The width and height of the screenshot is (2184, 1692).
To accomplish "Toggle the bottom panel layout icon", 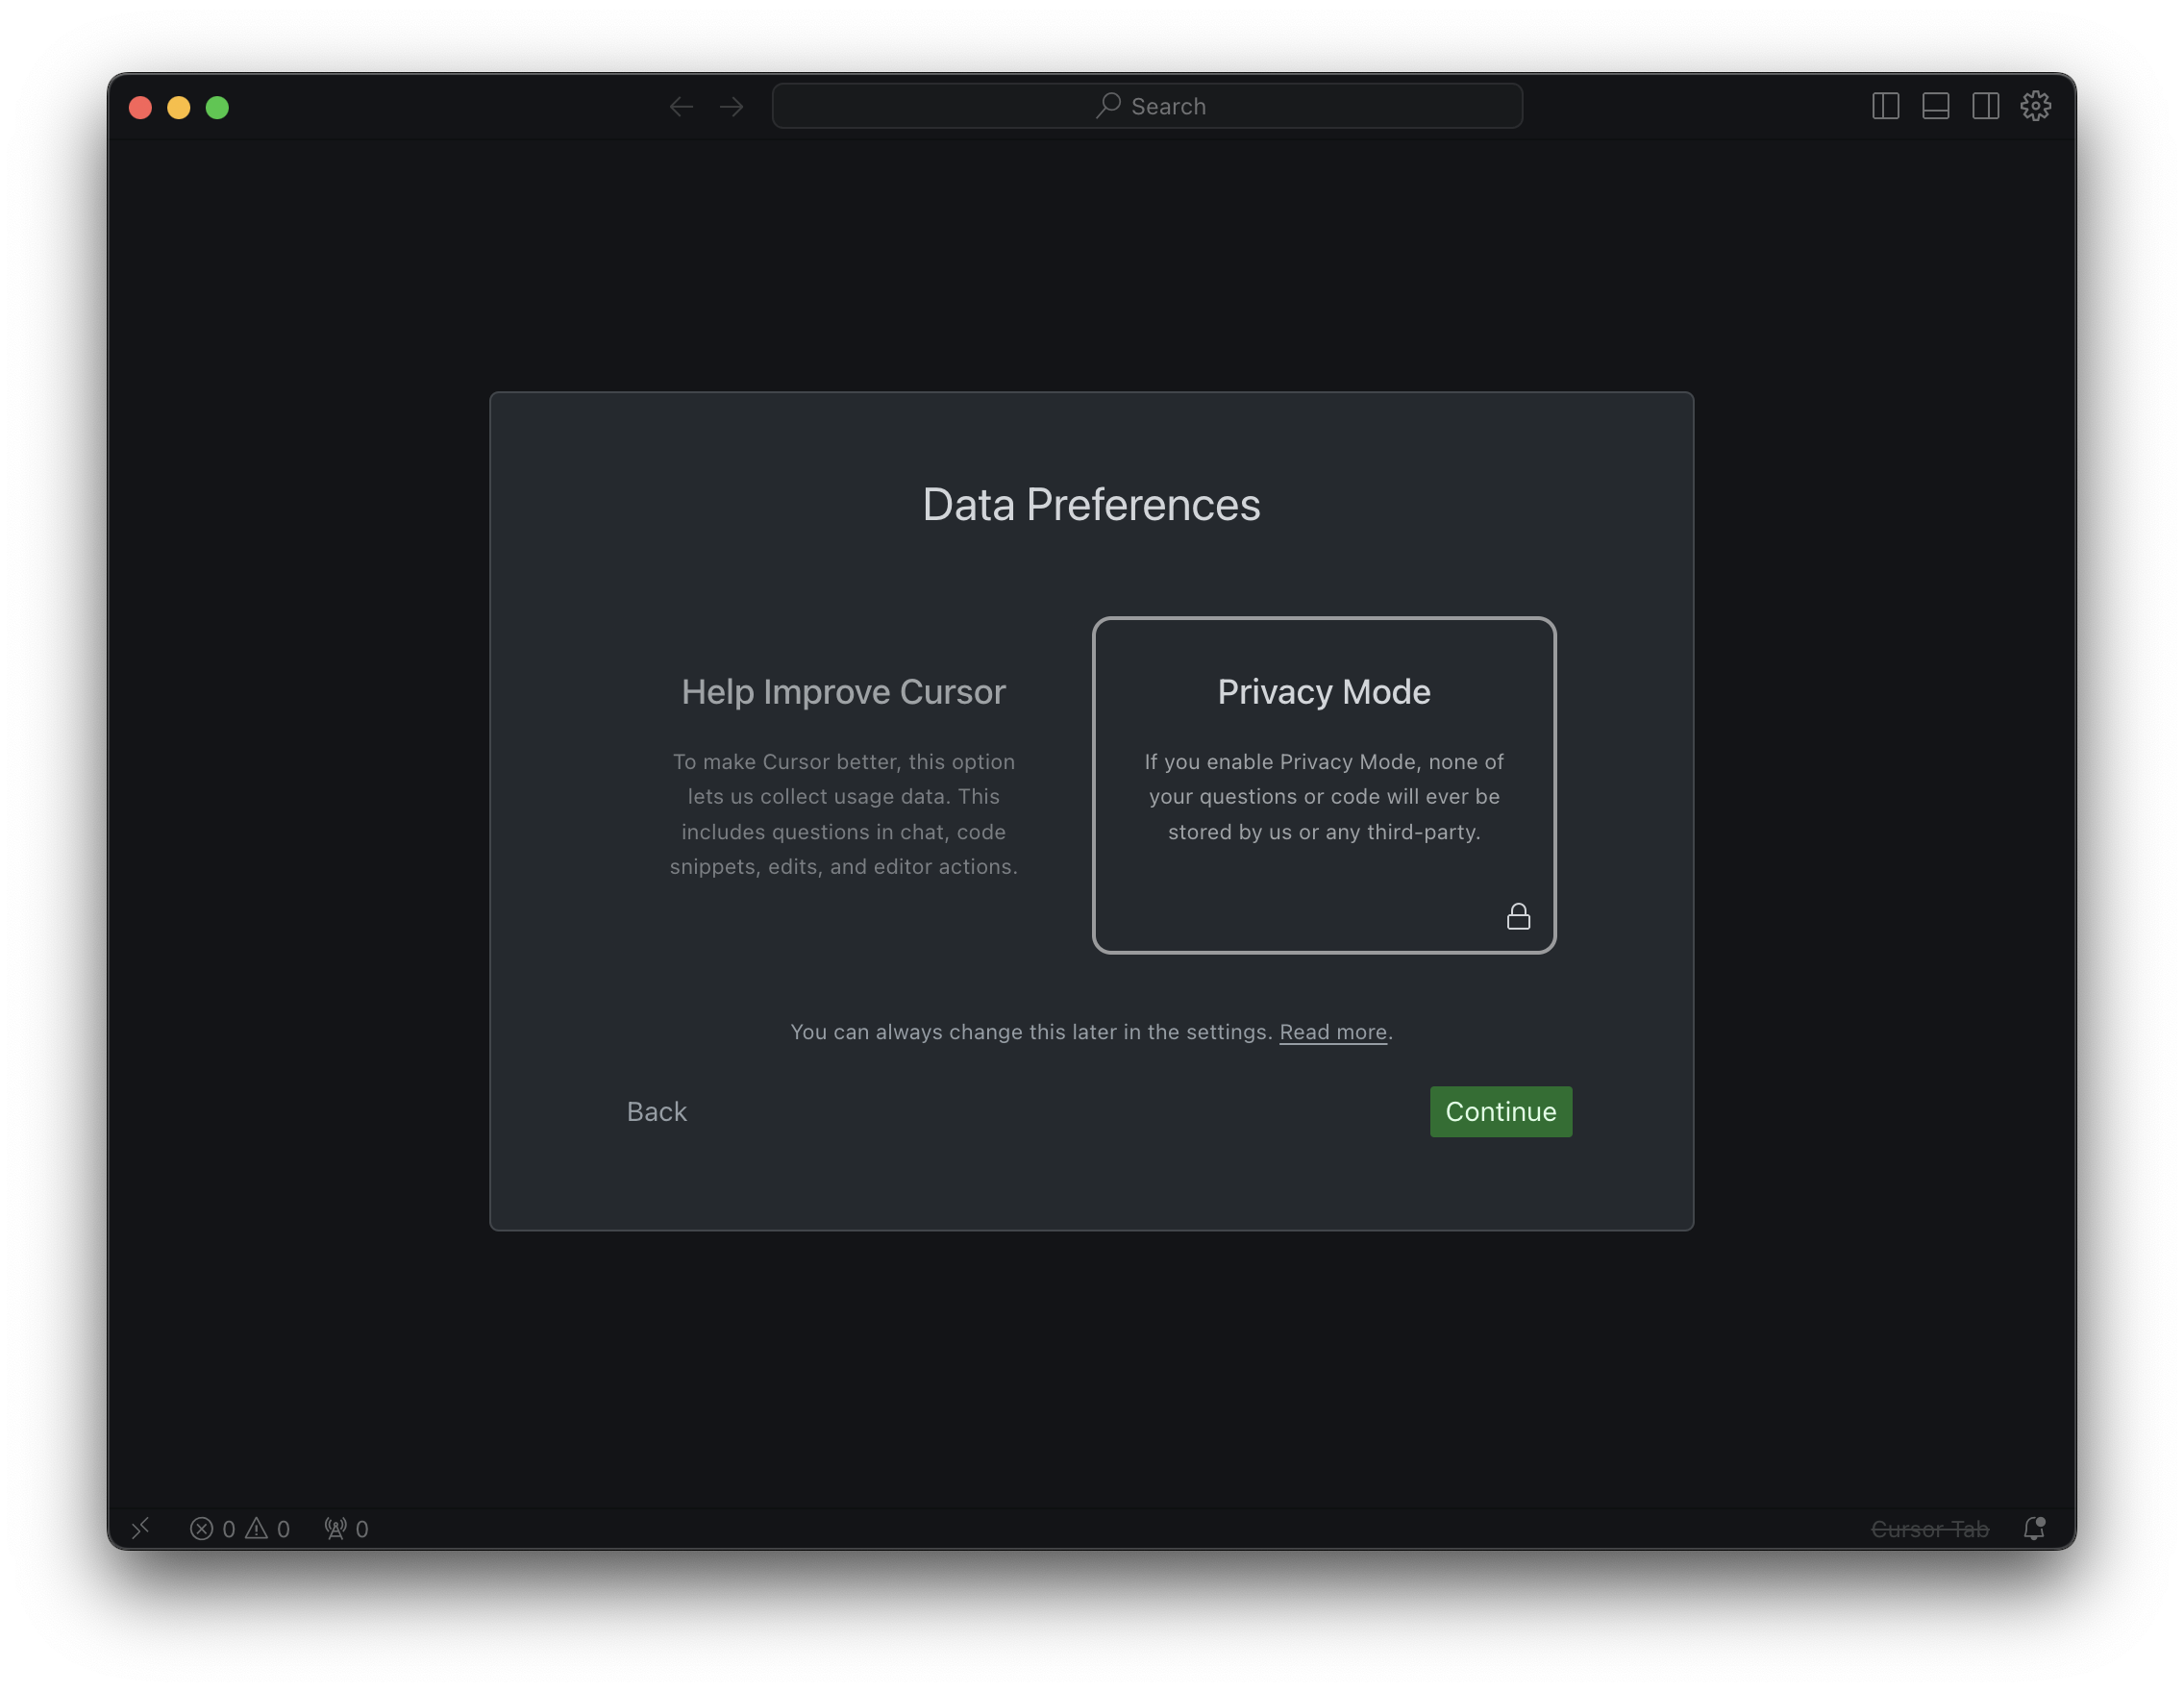I will 1935,106.
